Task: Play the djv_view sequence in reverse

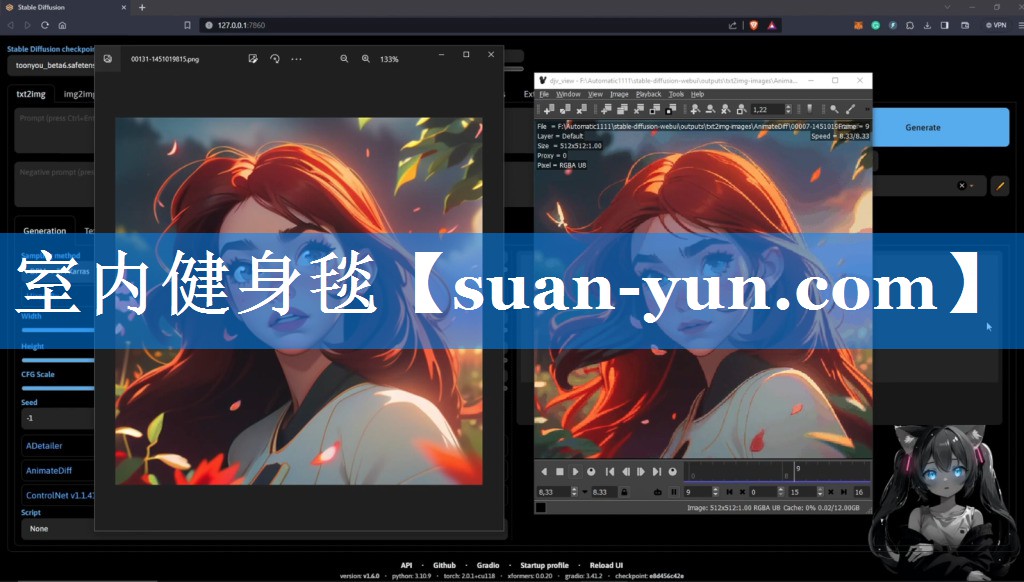Action: (x=544, y=472)
